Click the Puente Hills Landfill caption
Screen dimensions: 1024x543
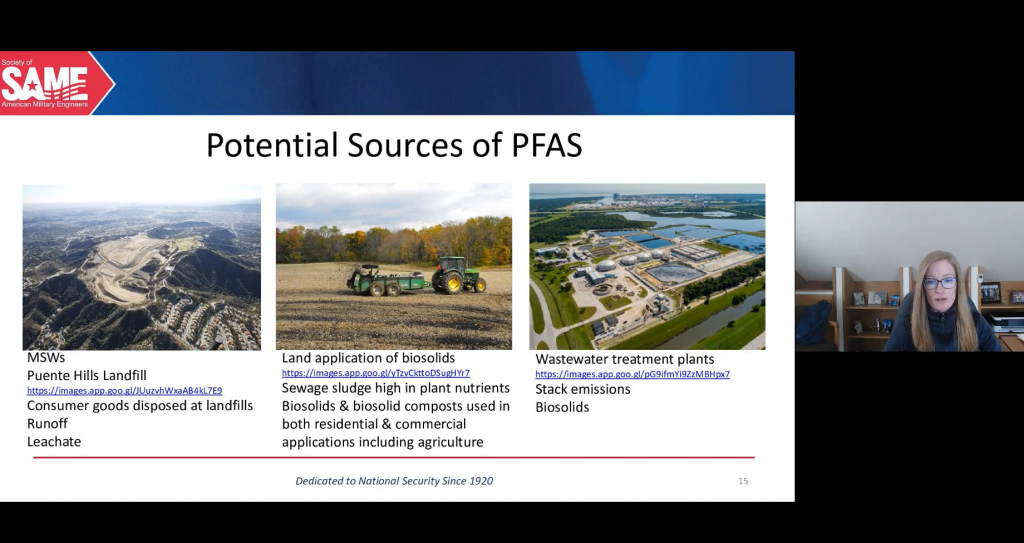(x=87, y=376)
